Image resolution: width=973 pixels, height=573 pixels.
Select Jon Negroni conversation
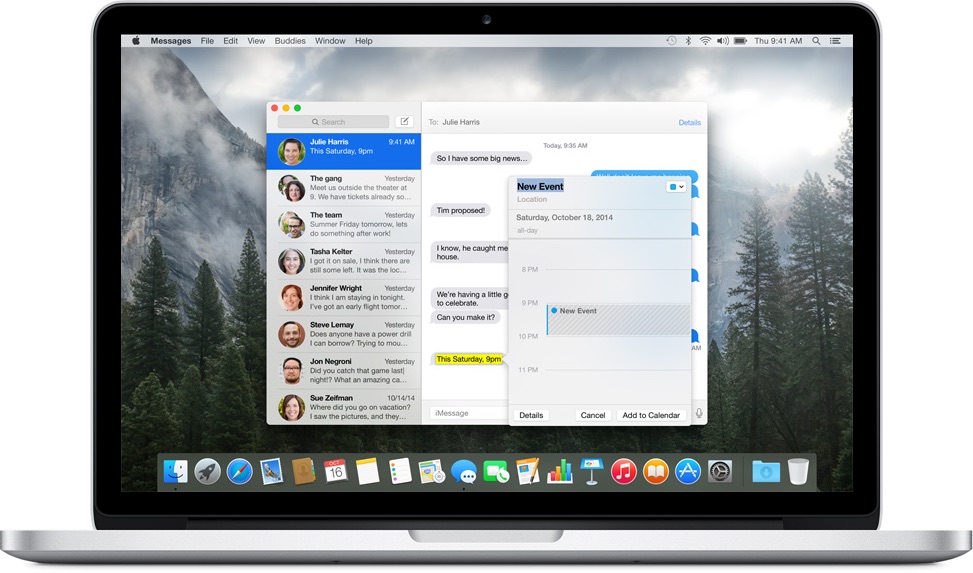[x=344, y=371]
